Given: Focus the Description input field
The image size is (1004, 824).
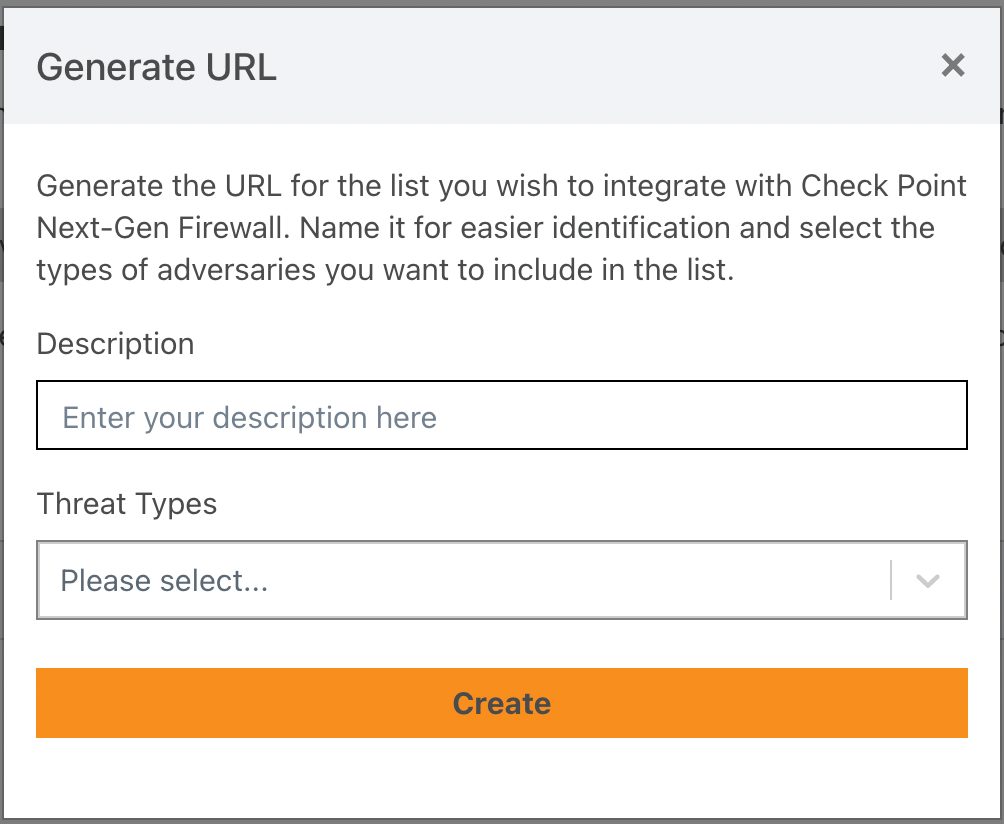Looking at the screenshot, I should pos(501,415).
